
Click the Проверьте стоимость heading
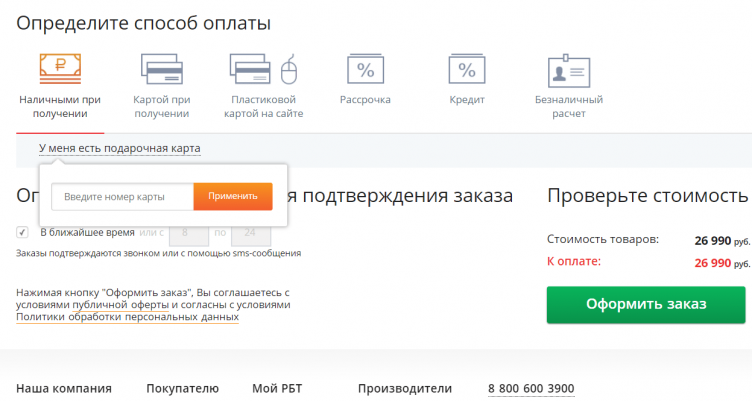(x=648, y=196)
